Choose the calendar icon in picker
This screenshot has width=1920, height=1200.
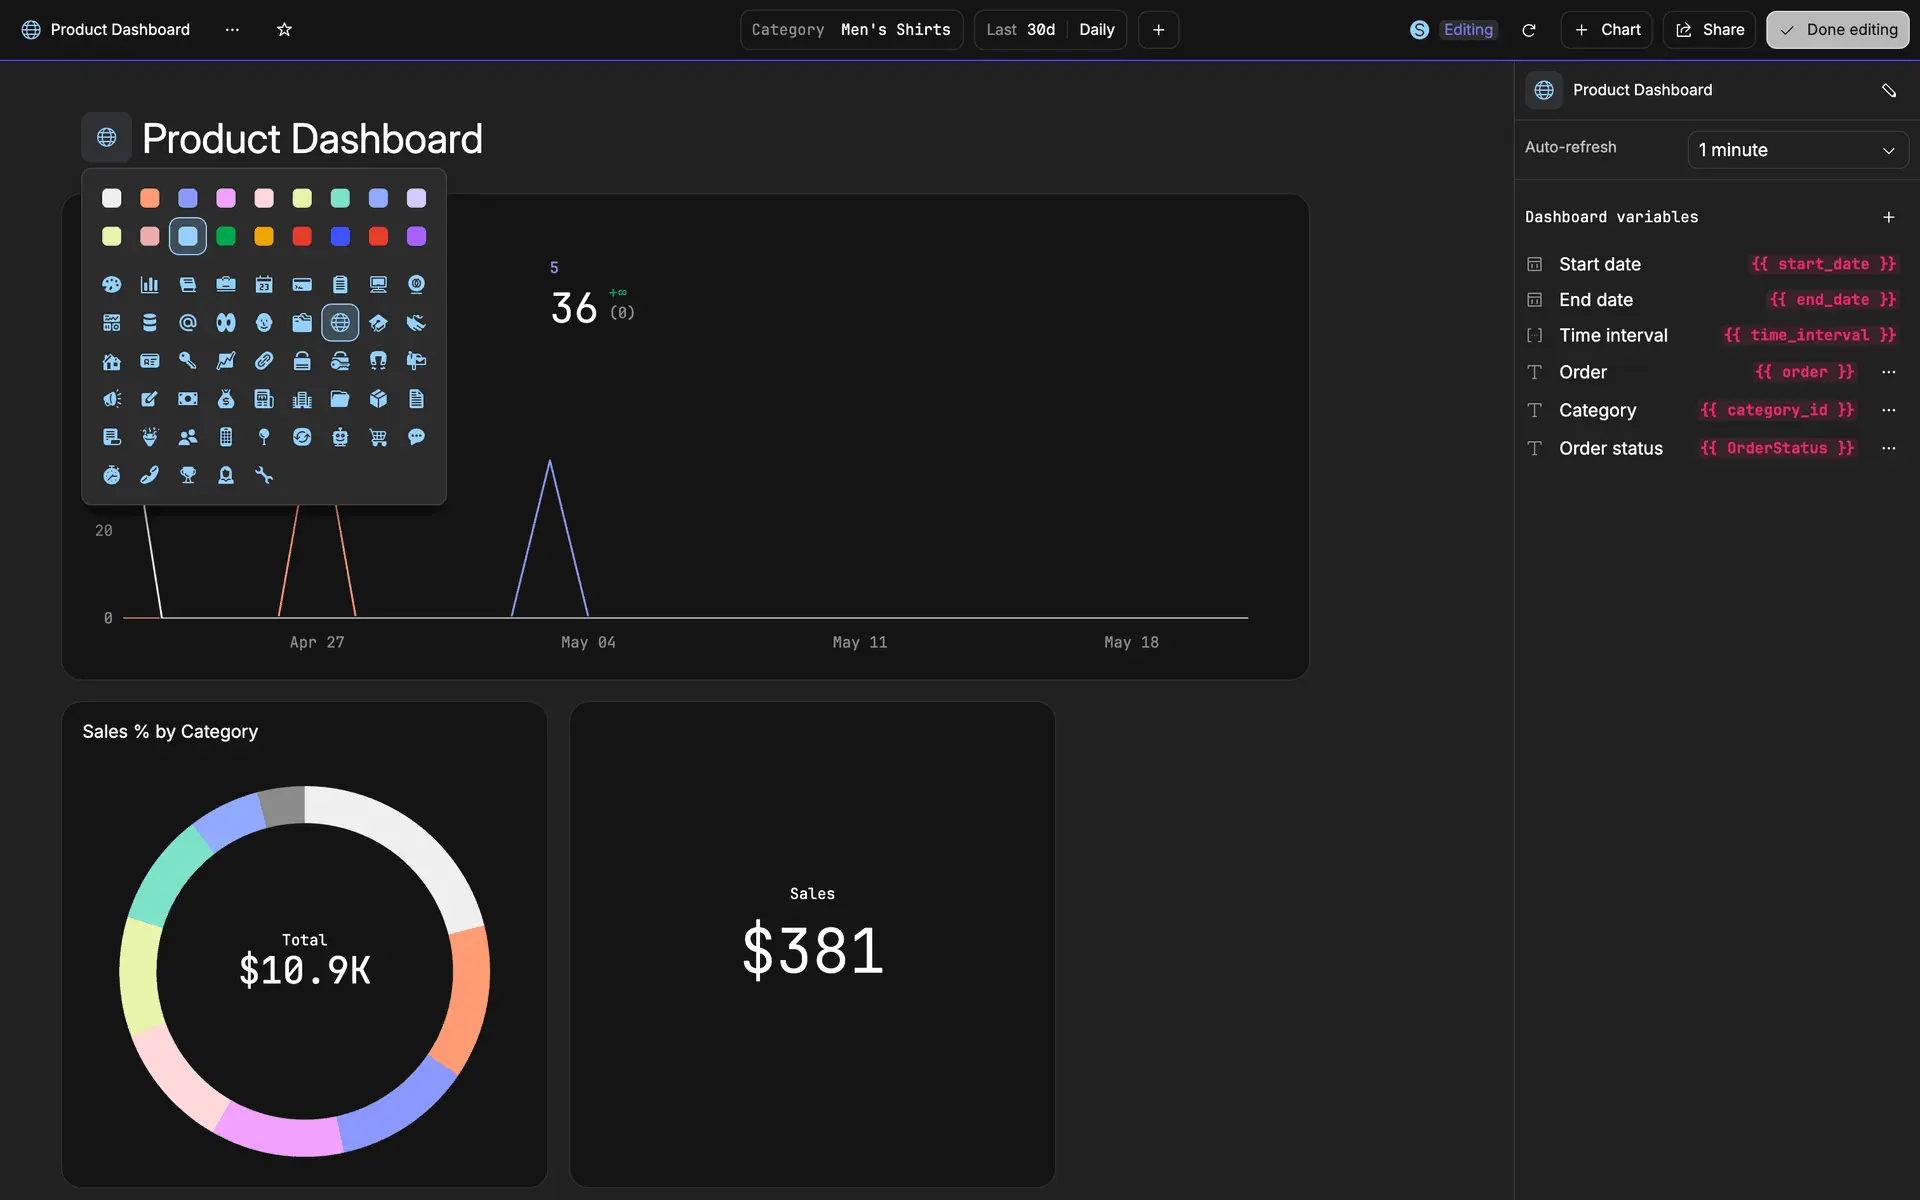tap(264, 285)
